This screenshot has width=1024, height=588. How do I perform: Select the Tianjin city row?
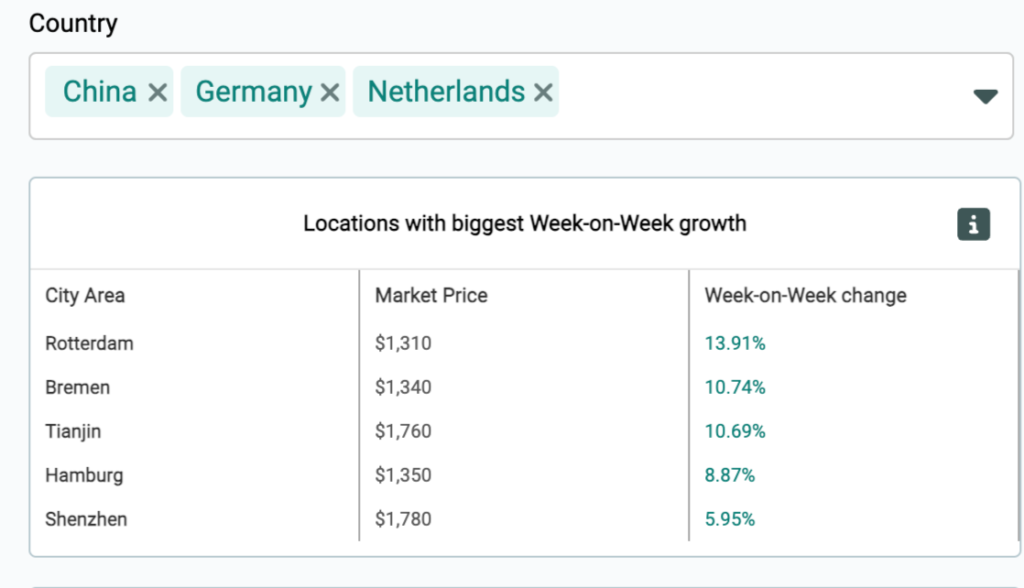click(x=73, y=431)
